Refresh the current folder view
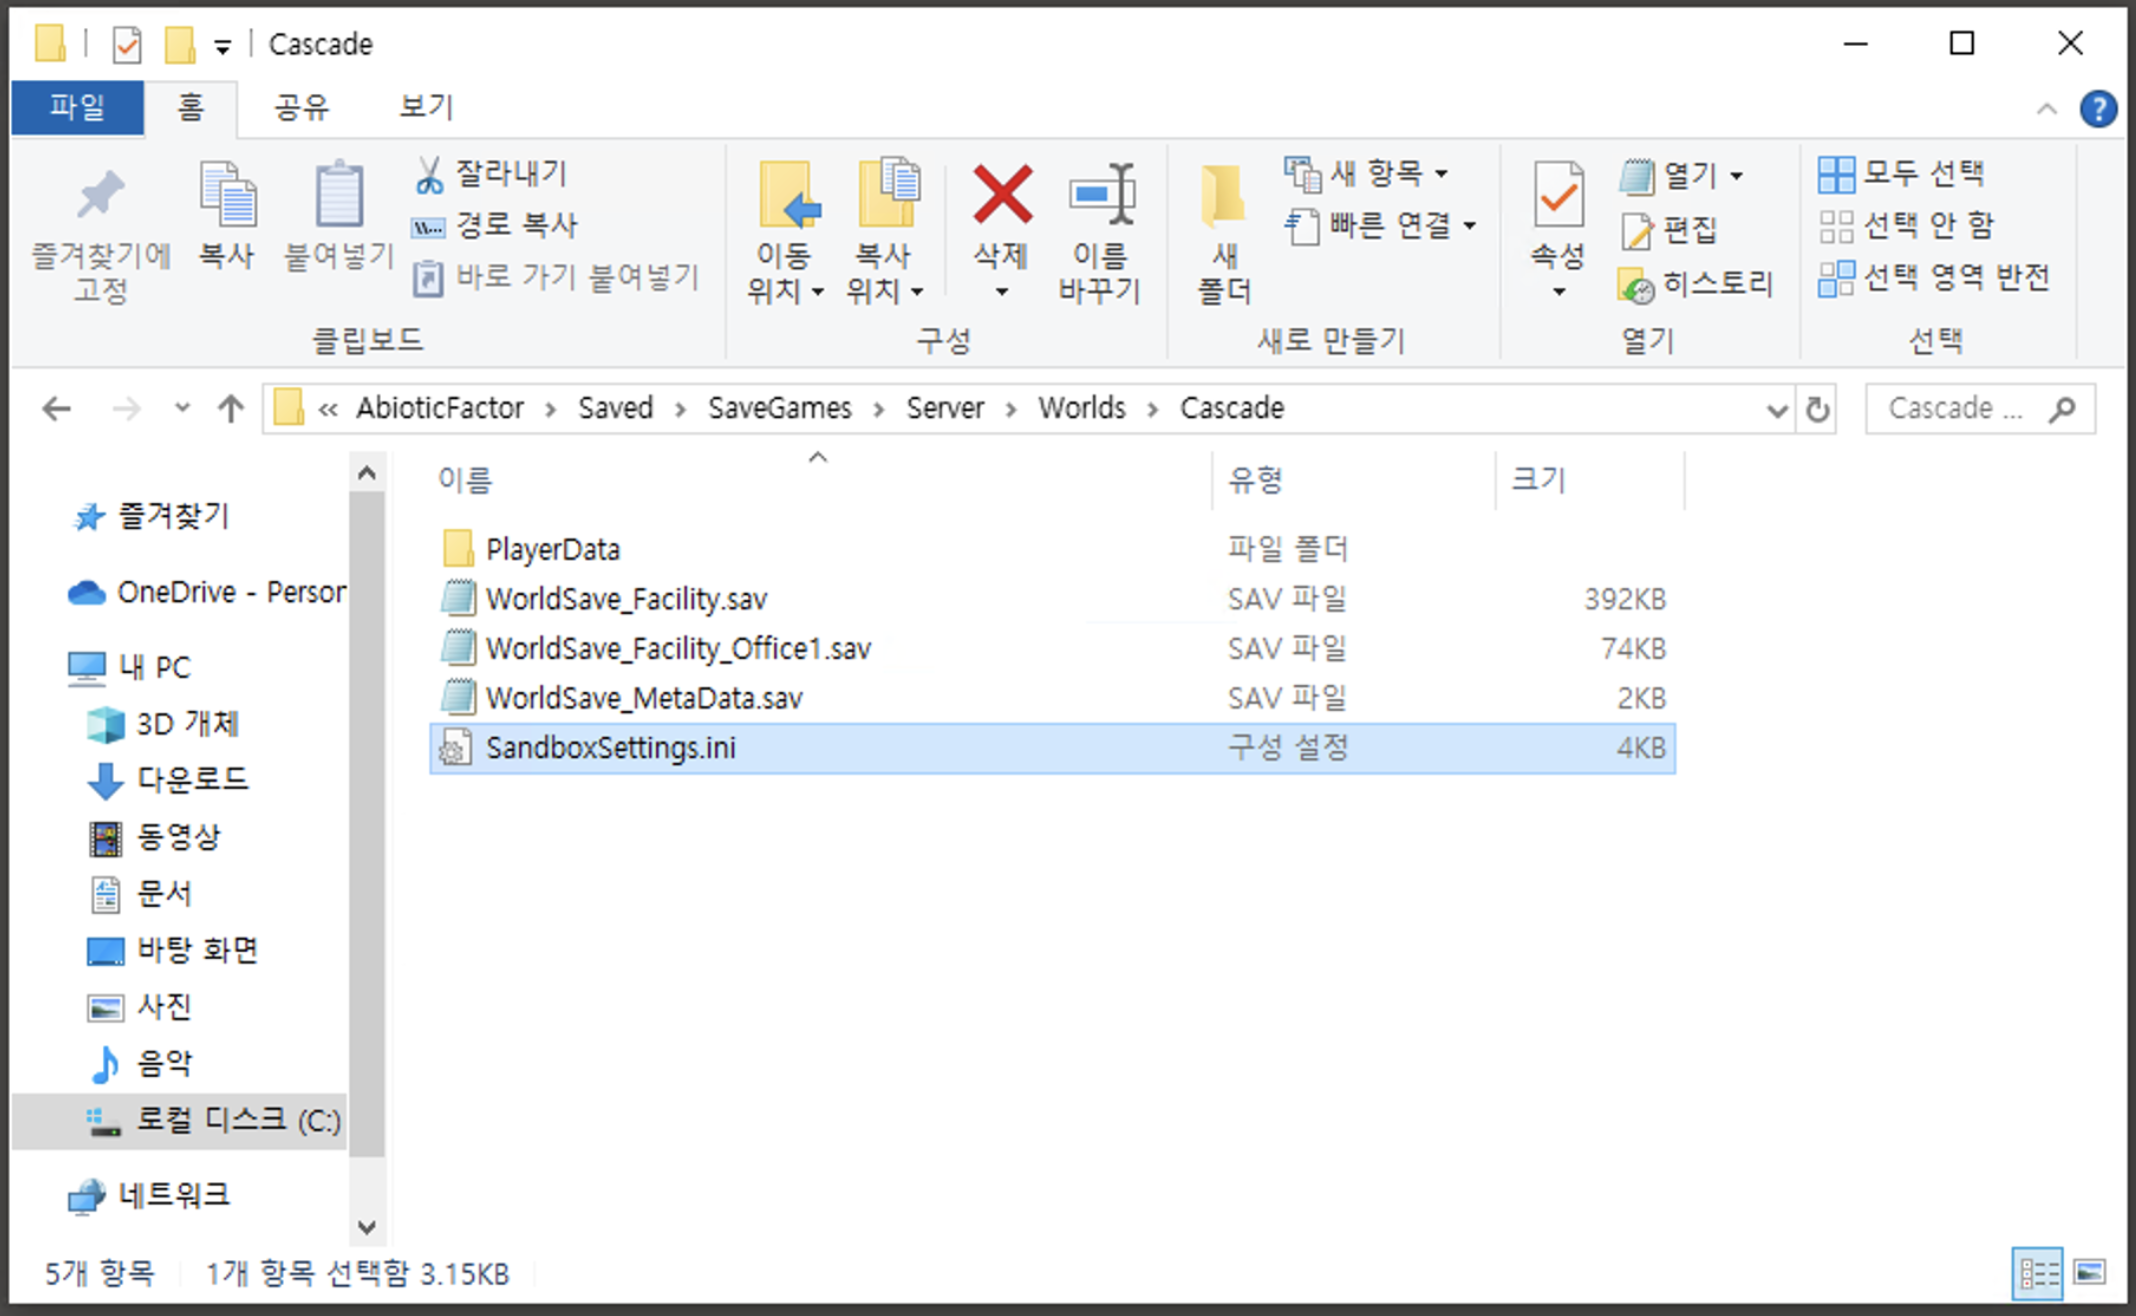Image resolution: width=2136 pixels, height=1316 pixels. tap(1817, 409)
